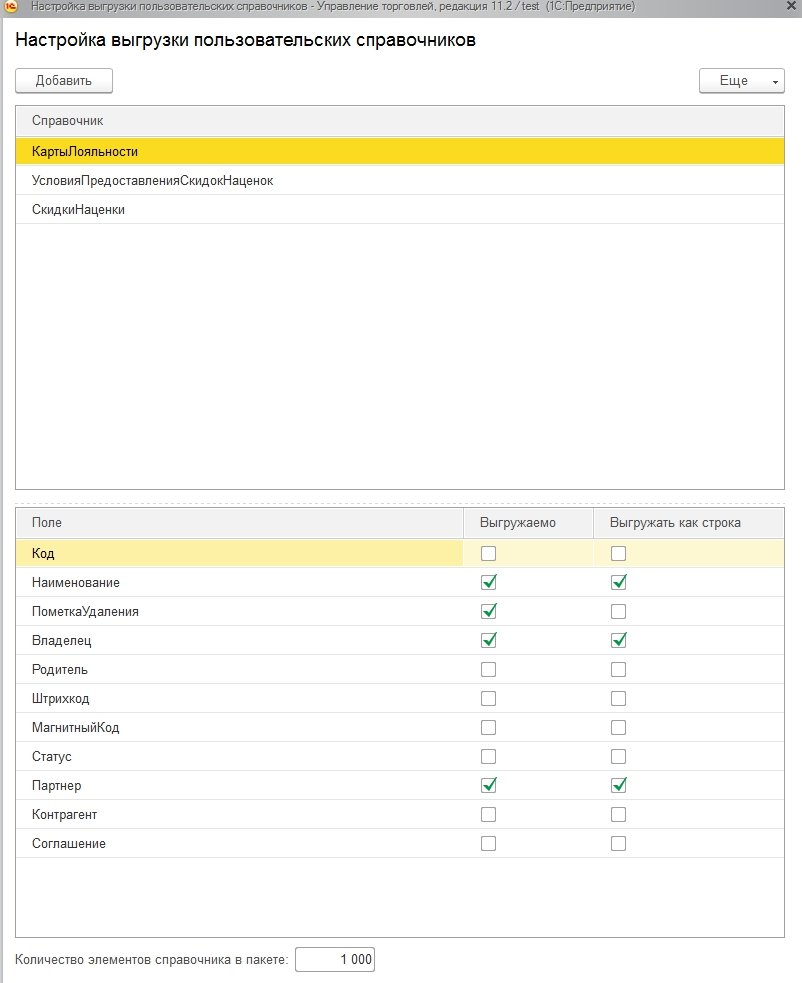Check Выгружать как строка for ПометкаУдаления
The height and width of the screenshot is (983, 802).
(x=618, y=611)
